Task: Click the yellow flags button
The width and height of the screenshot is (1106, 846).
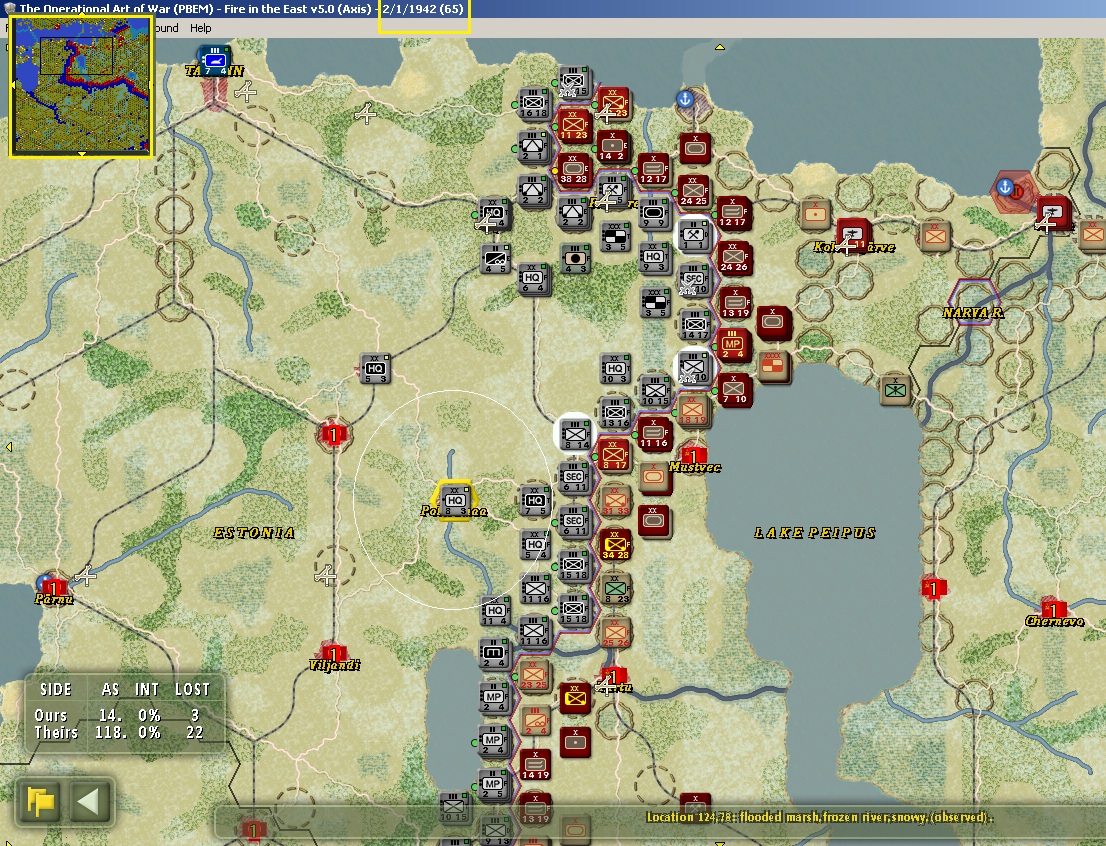Action: pos(40,802)
